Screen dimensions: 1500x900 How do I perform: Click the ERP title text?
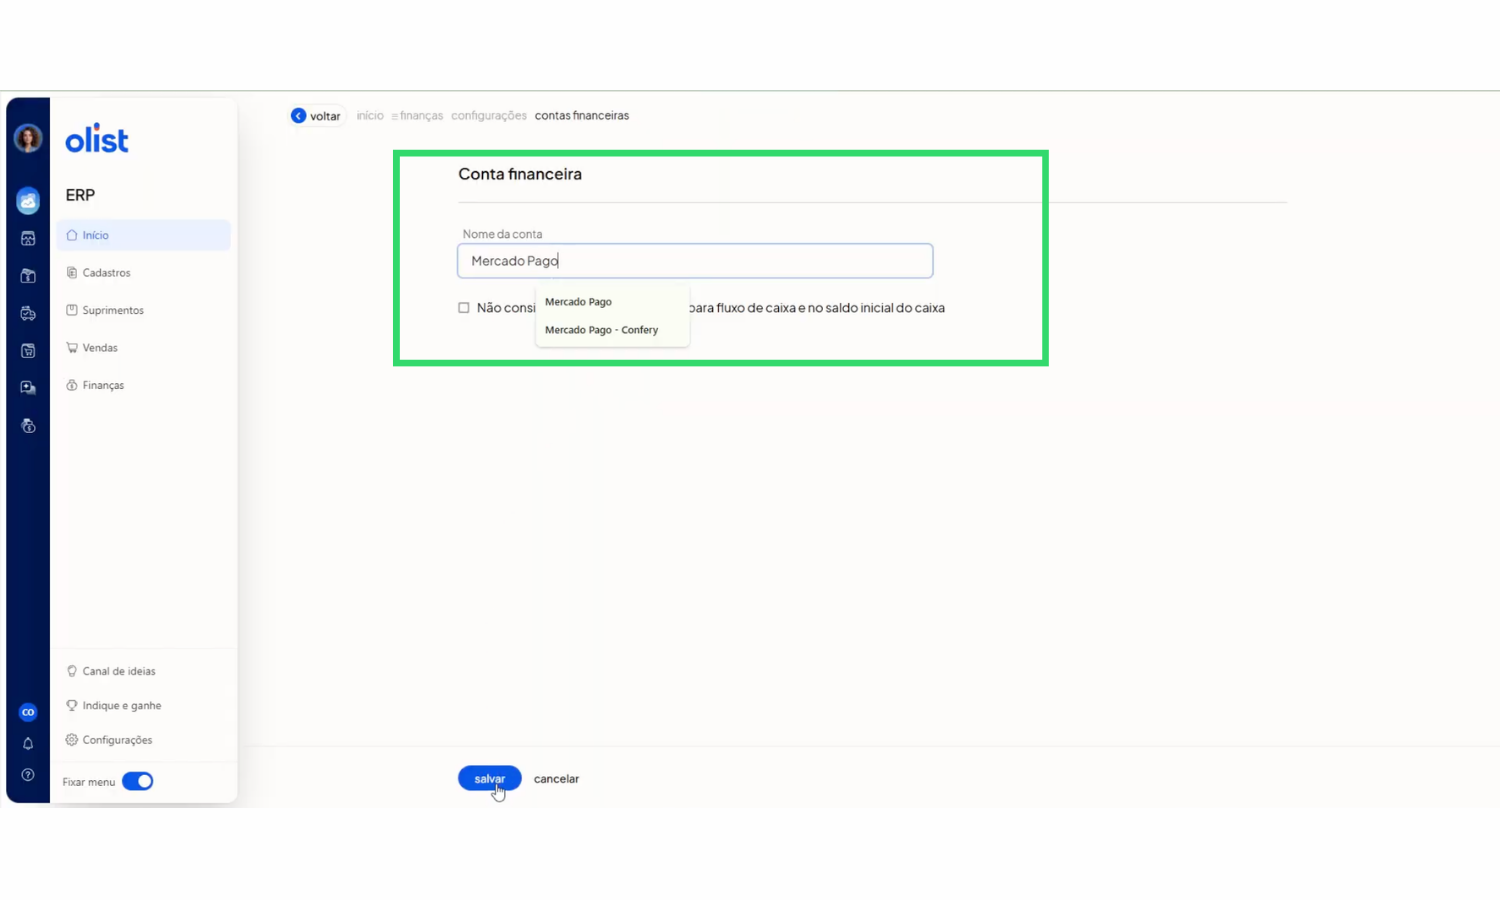pyautogui.click(x=80, y=195)
